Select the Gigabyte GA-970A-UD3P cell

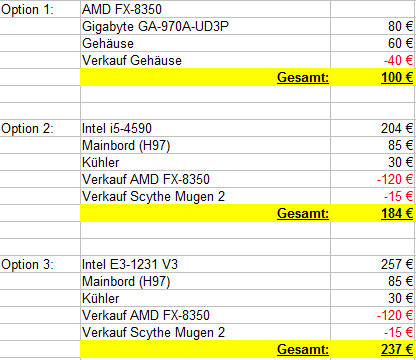pyautogui.click(x=205, y=26)
